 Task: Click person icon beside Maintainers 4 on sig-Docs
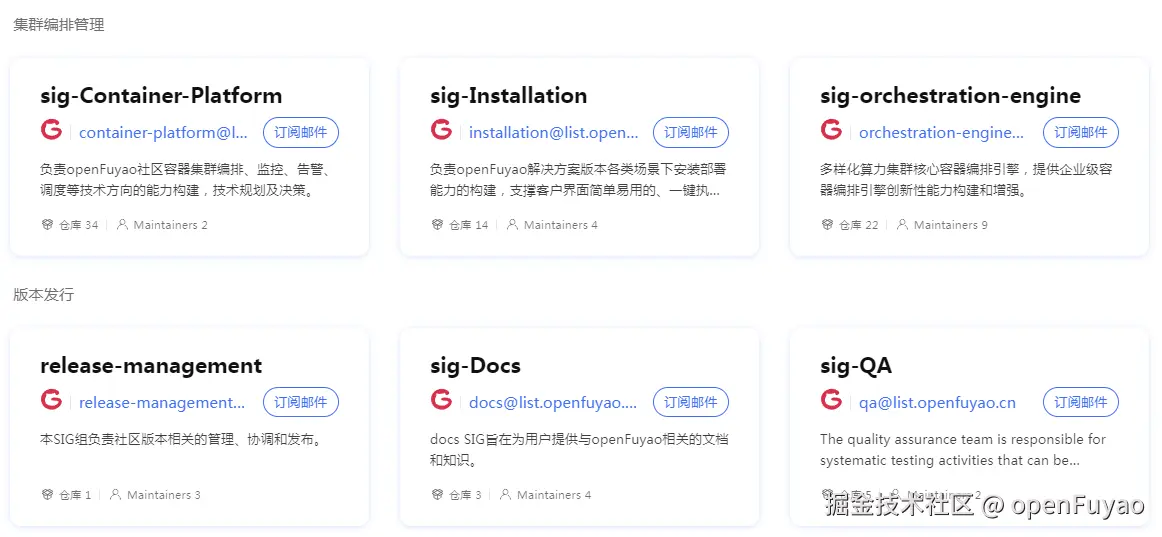[x=505, y=494]
